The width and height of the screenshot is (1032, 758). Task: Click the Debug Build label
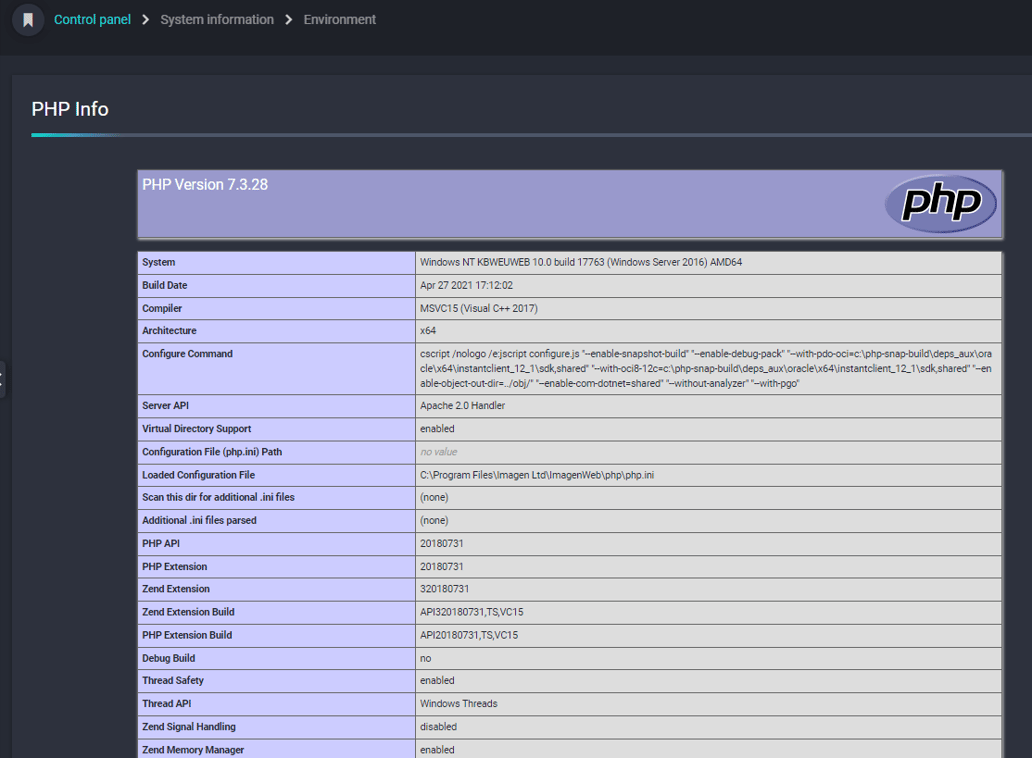pos(168,659)
